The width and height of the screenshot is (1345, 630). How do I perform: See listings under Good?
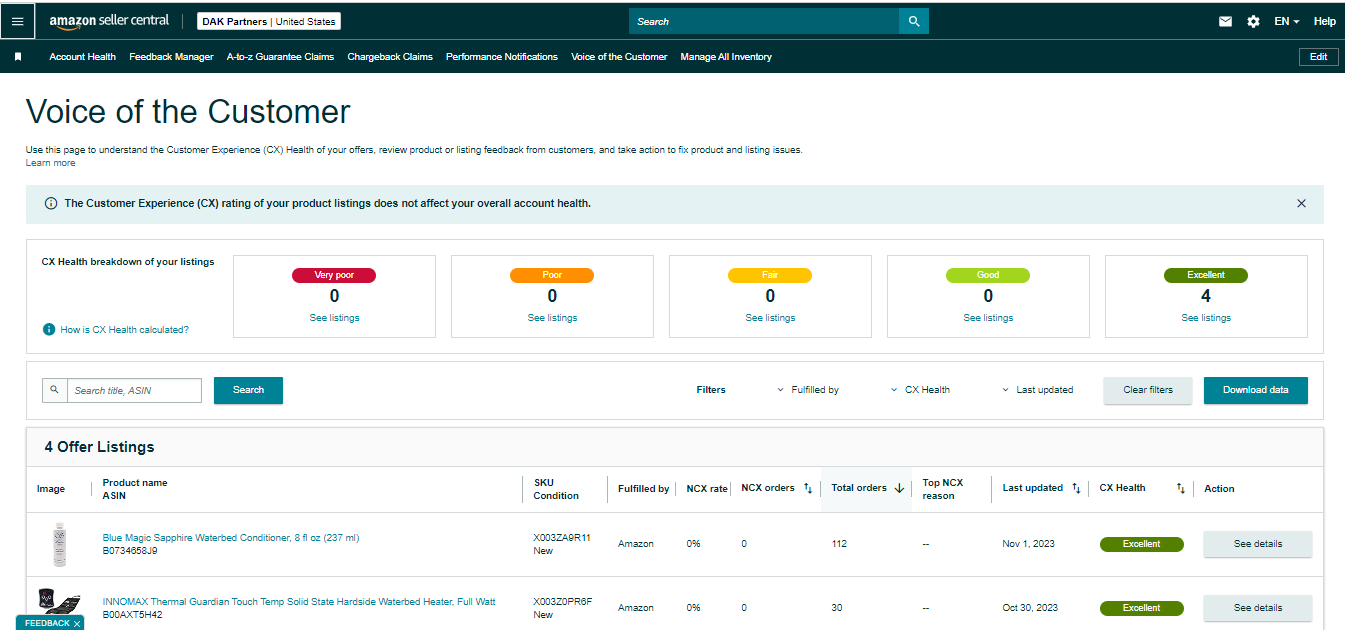tap(988, 318)
